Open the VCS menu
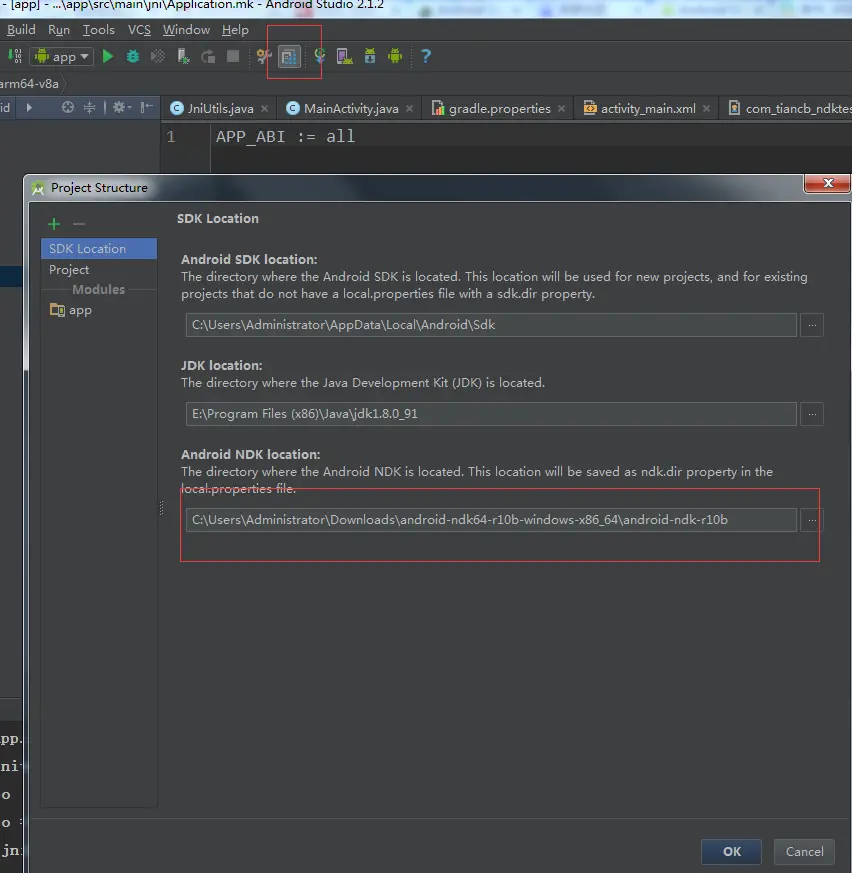Image resolution: width=852 pixels, height=873 pixels. click(139, 30)
